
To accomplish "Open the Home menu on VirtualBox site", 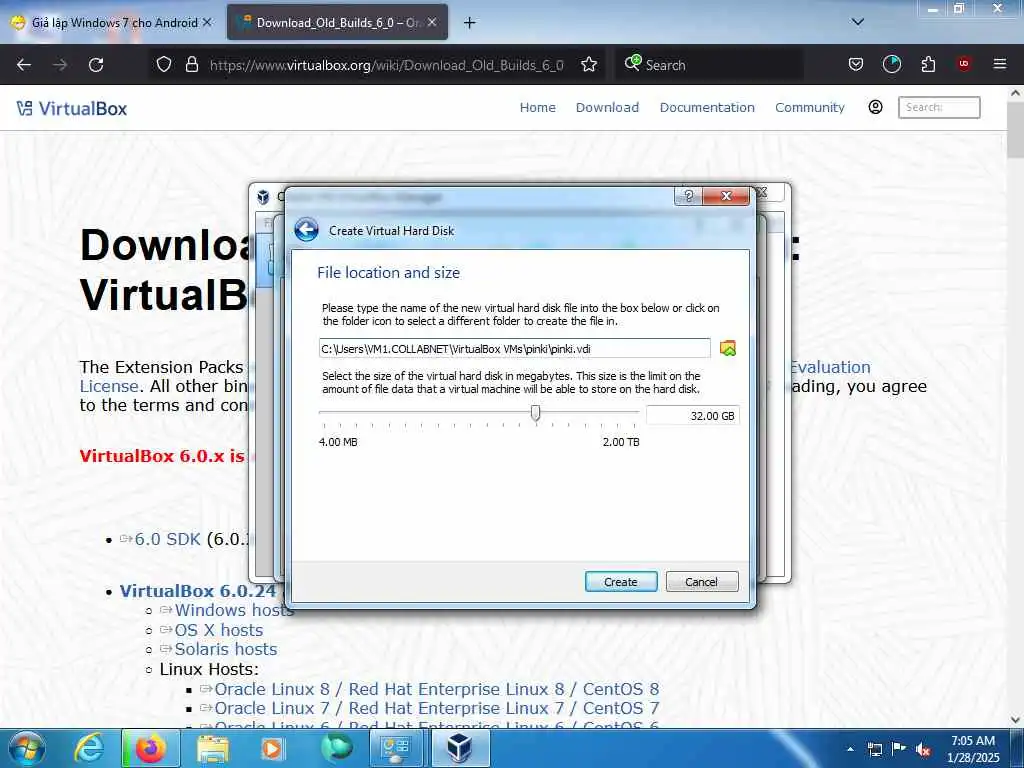I will 537,108.
